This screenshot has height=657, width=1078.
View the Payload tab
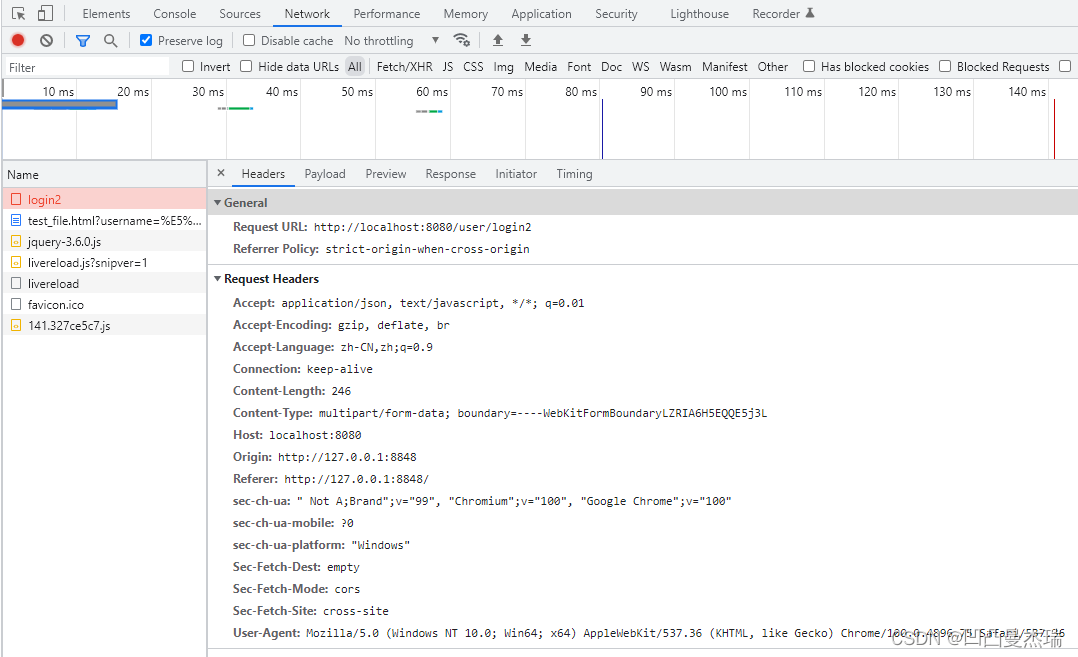click(x=324, y=174)
